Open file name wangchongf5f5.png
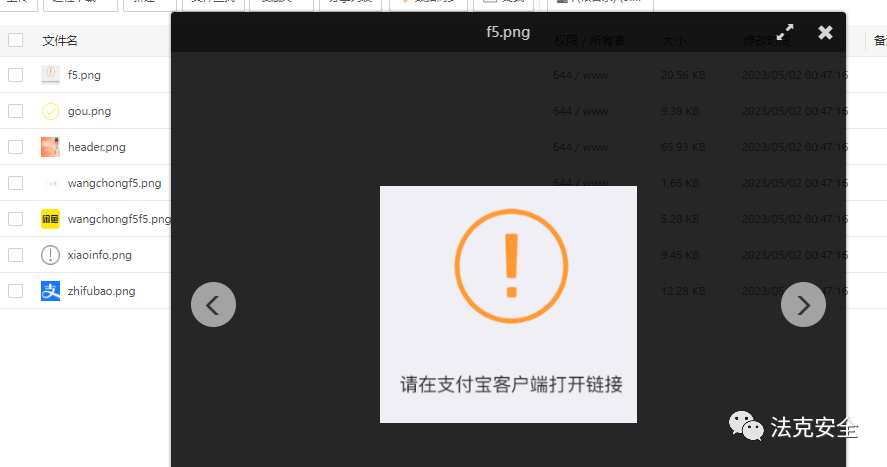The height and width of the screenshot is (467, 887). click(x=119, y=219)
